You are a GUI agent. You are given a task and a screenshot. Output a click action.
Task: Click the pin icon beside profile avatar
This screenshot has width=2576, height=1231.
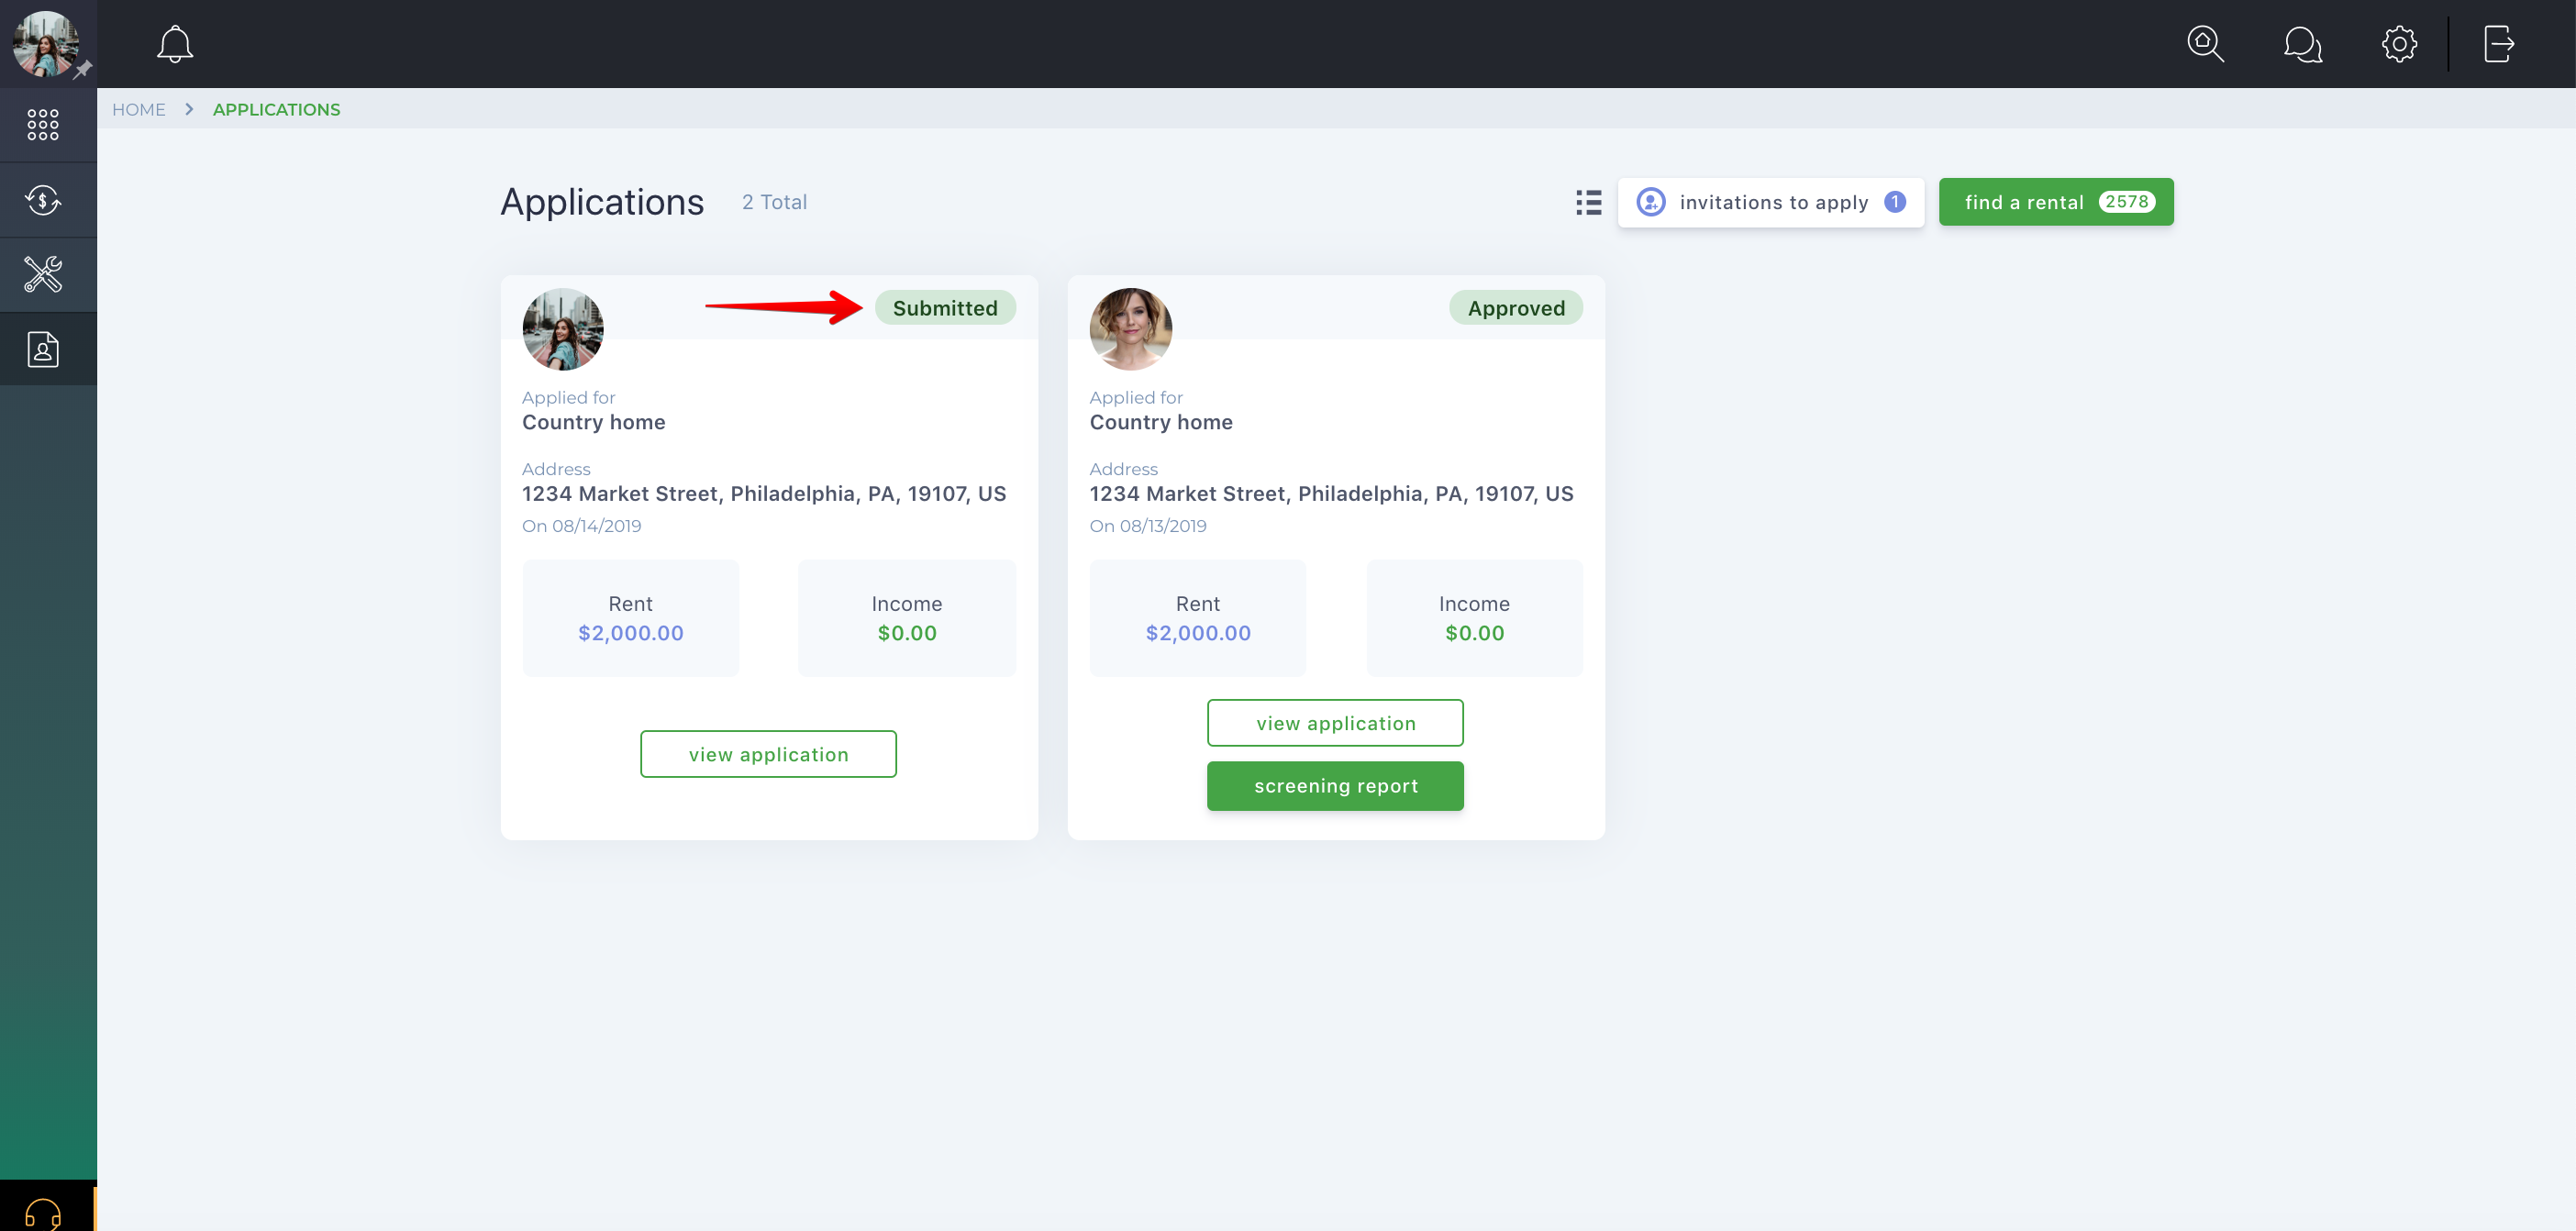84,69
